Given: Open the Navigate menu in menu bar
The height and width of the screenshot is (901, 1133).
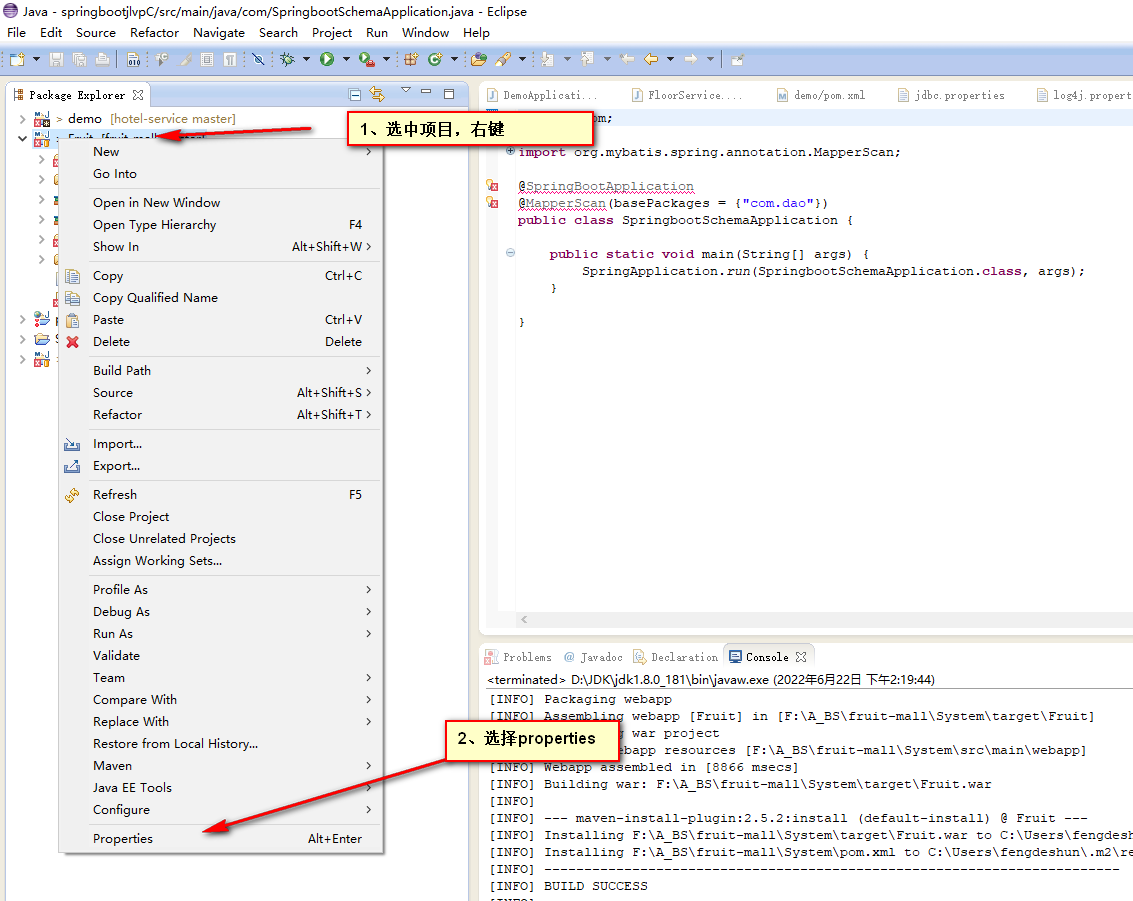Looking at the screenshot, I should pyautogui.click(x=219, y=33).
